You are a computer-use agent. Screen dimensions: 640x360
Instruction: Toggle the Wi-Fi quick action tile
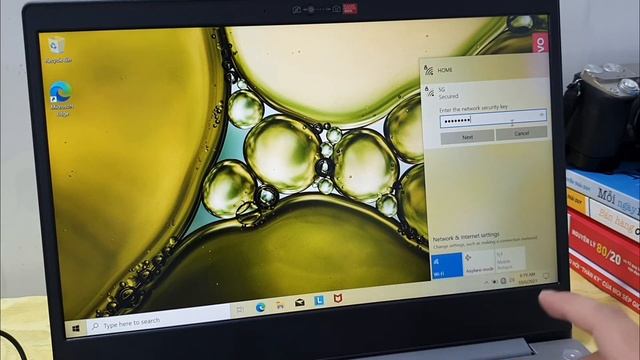point(447,266)
